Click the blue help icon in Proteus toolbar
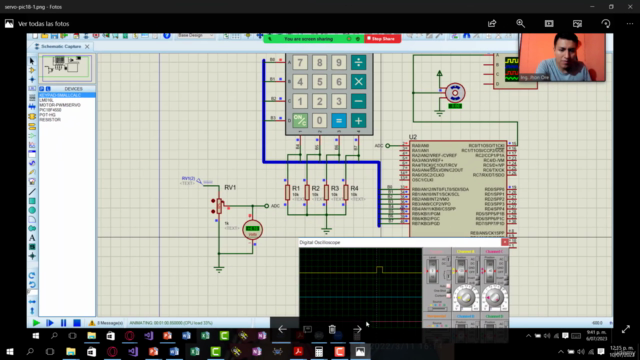The height and width of the screenshot is (360, 640). pyautogui.click(x=167, y=36)
